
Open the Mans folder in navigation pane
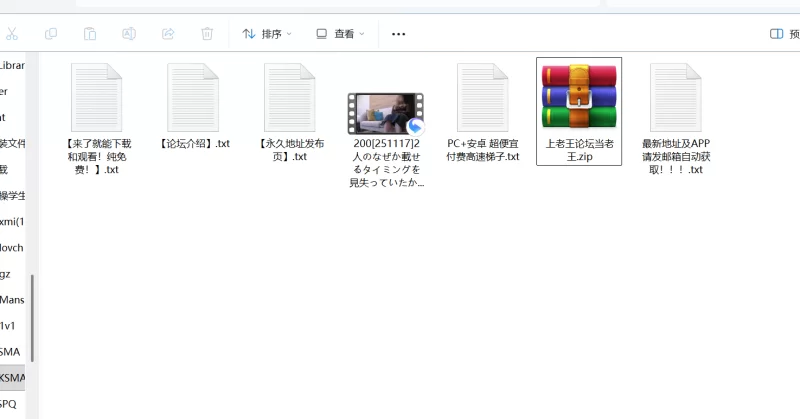[12, 300]
